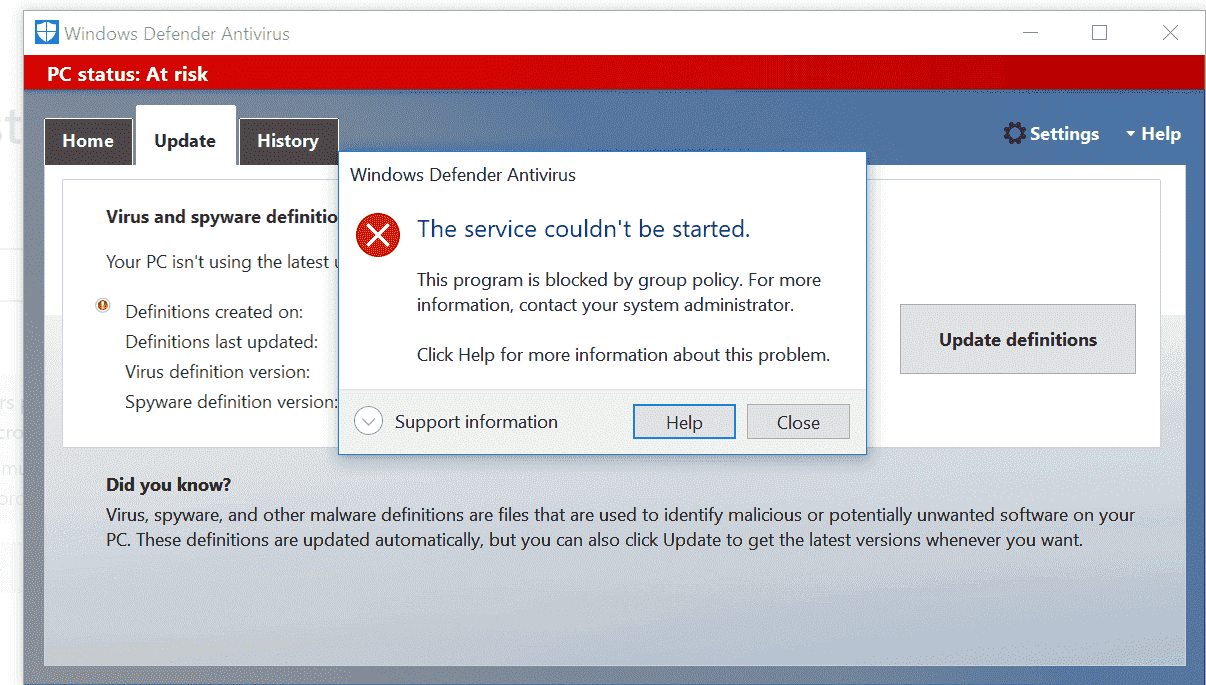Click the 'PC status: At risk' banner text
The height and width of the screenshot is (685, 1206).
128,74
